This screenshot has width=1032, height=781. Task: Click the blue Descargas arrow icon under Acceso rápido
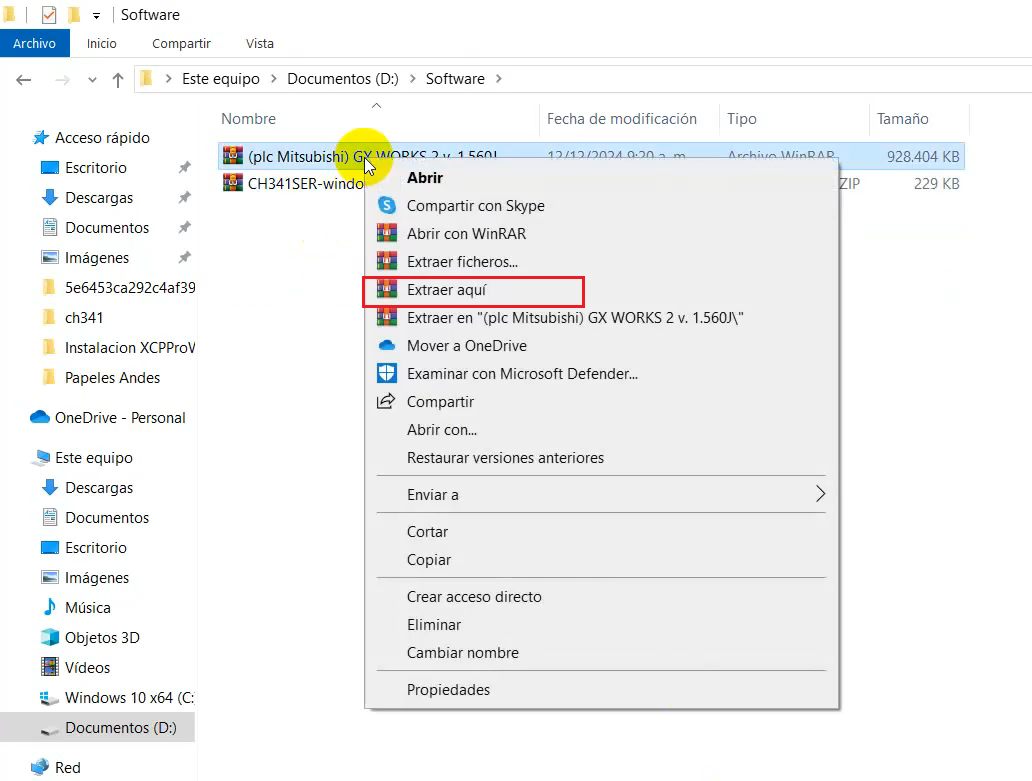[x=50, y=197]
